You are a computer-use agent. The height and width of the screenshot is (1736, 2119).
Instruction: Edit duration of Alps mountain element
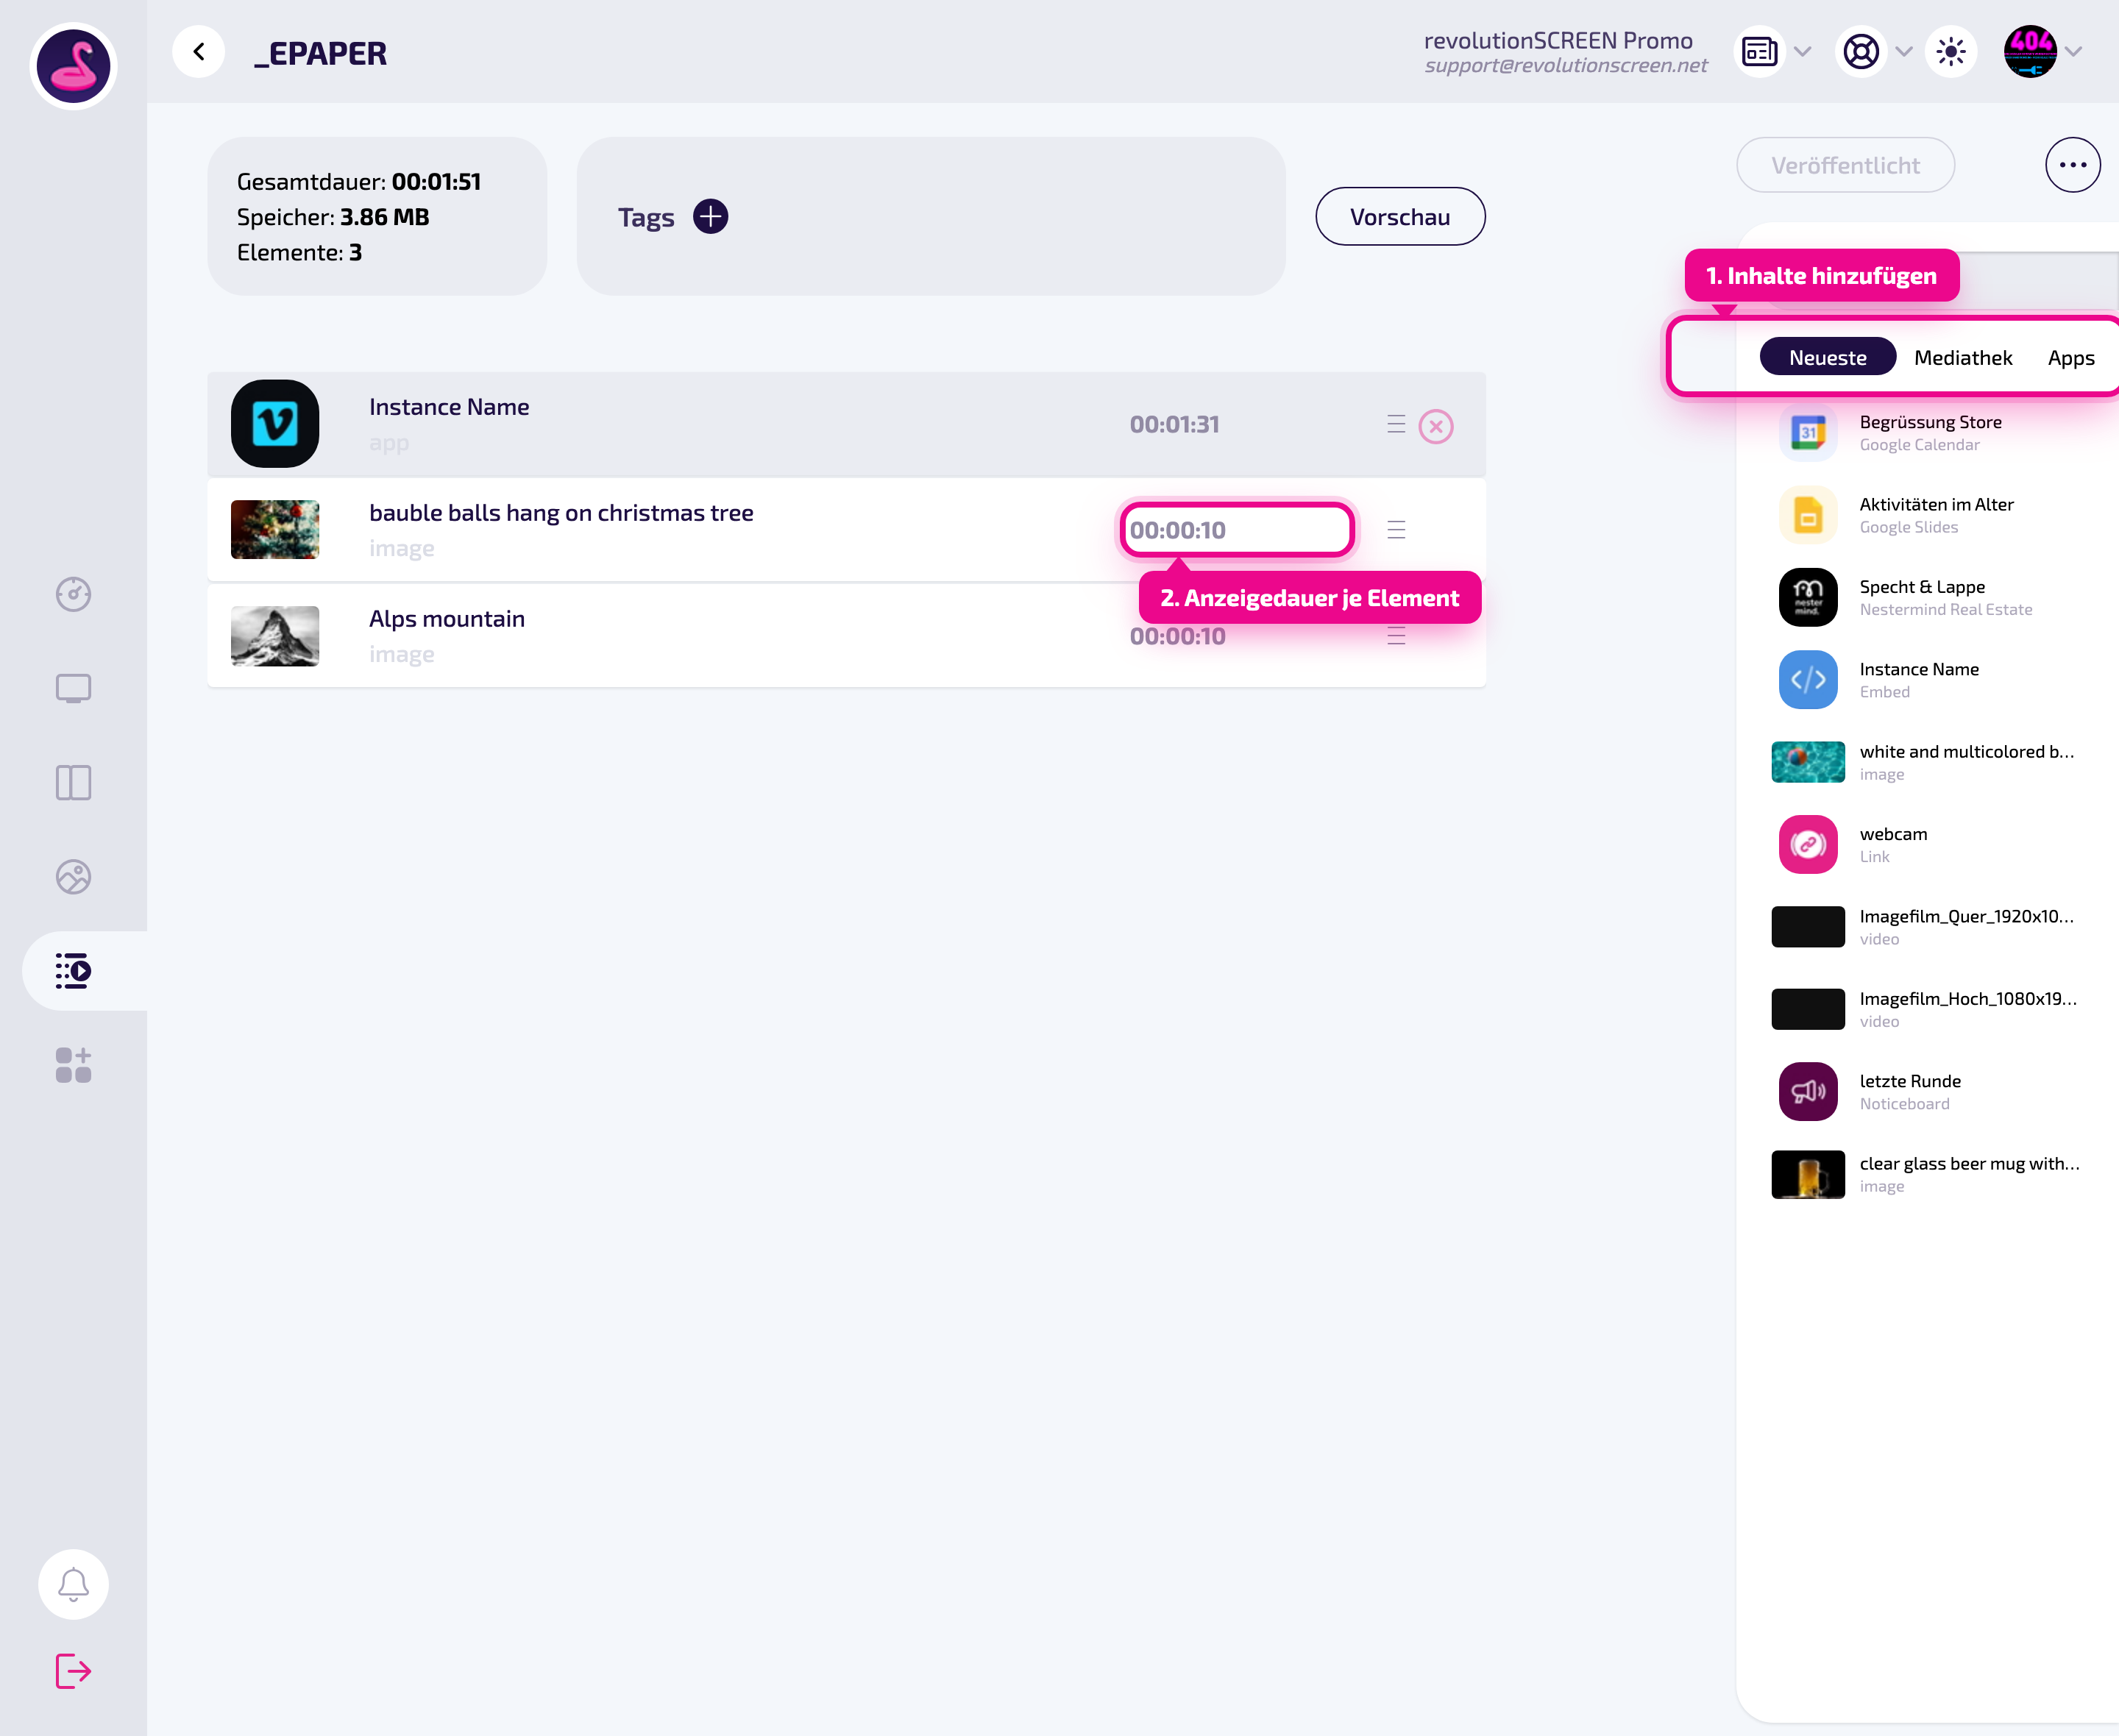pyautogui.click(x=1177, y=636)
